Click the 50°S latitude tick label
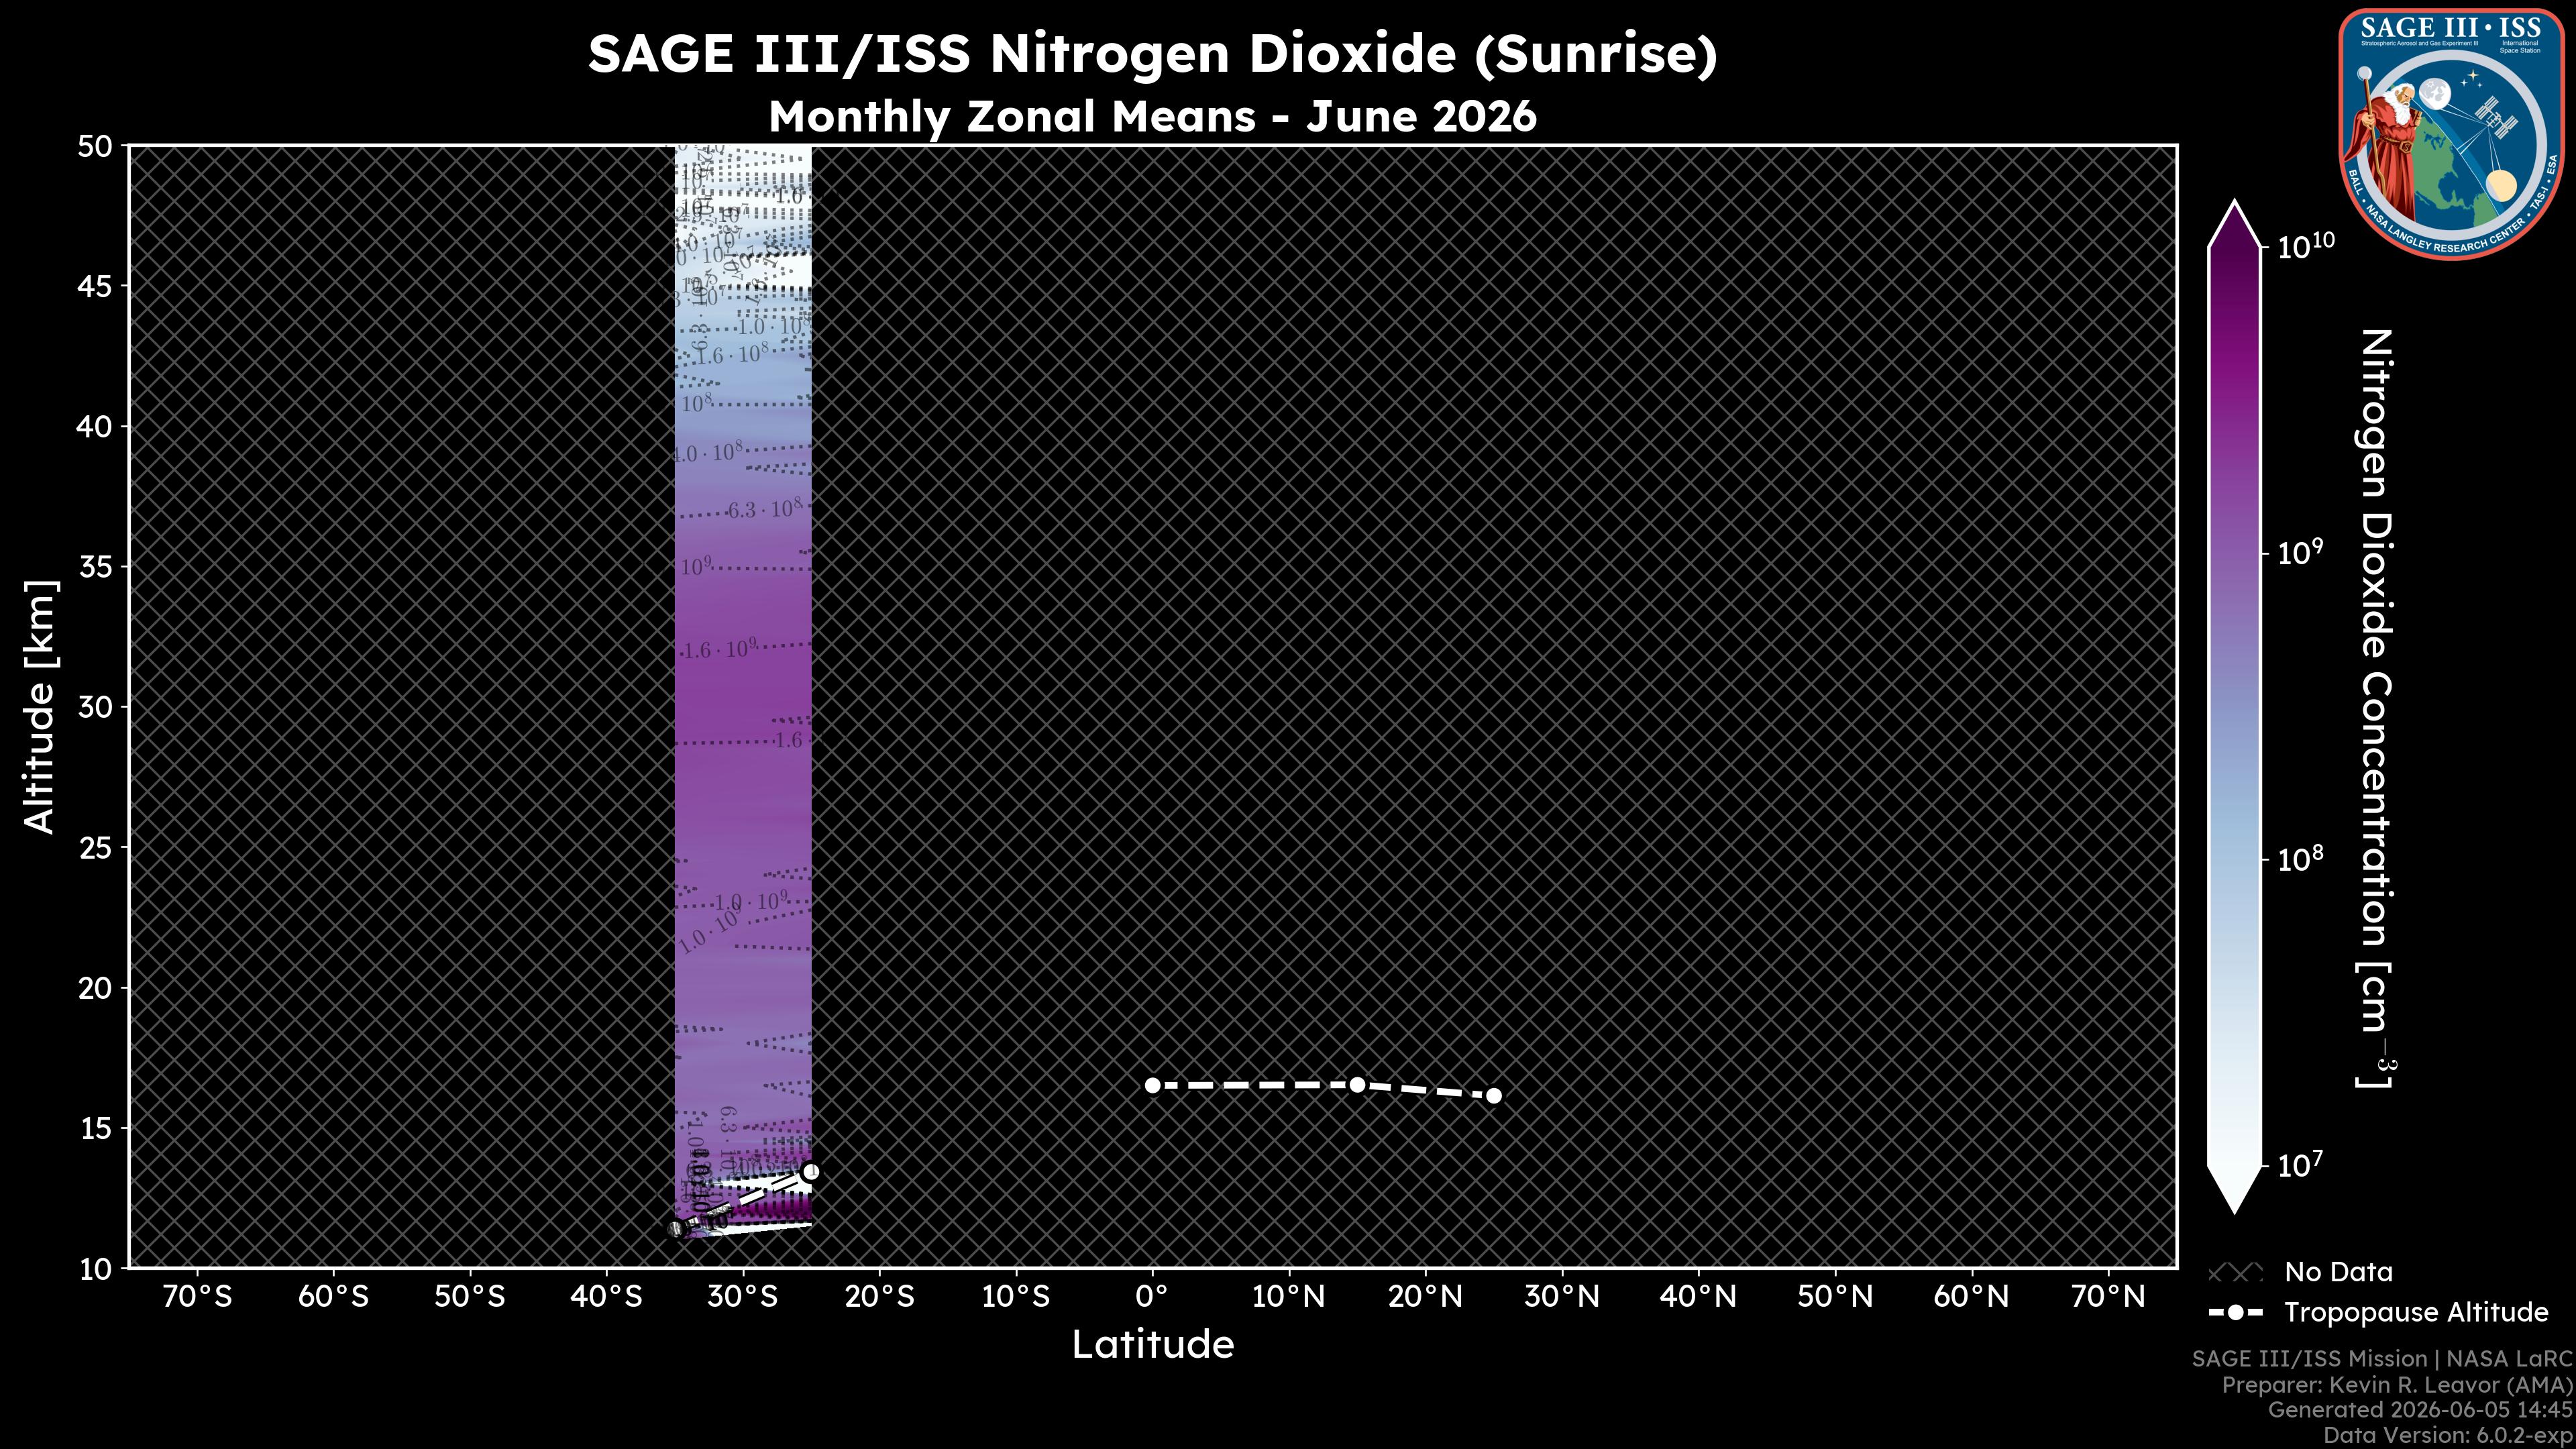The height and width of the screenshot is (1449, 2576). (470, 1297)
